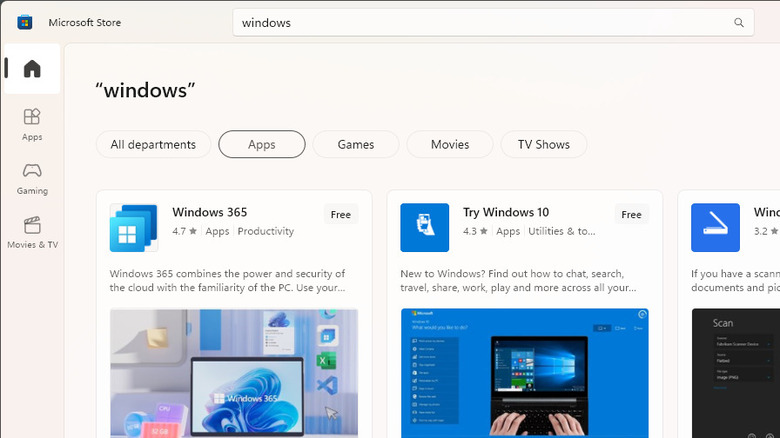Click the search magnifier icon

pos(739,22)
